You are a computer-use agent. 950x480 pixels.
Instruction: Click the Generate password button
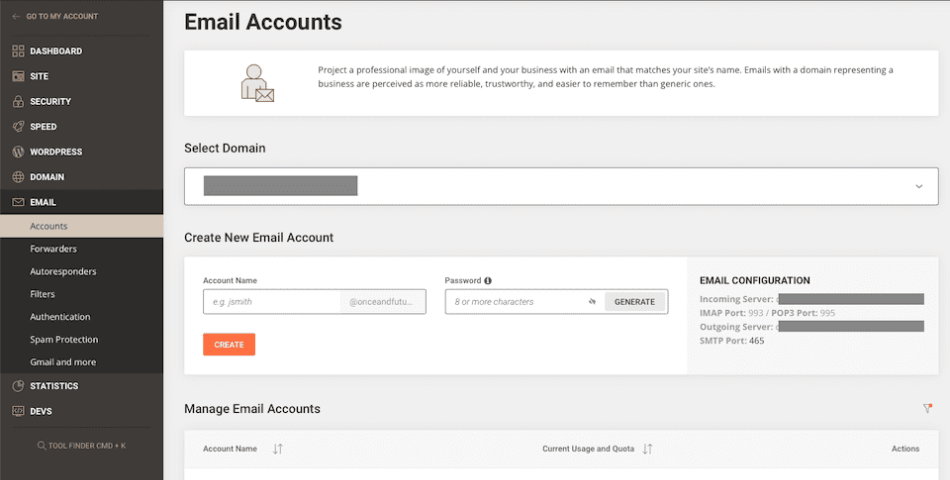[634, 301]
